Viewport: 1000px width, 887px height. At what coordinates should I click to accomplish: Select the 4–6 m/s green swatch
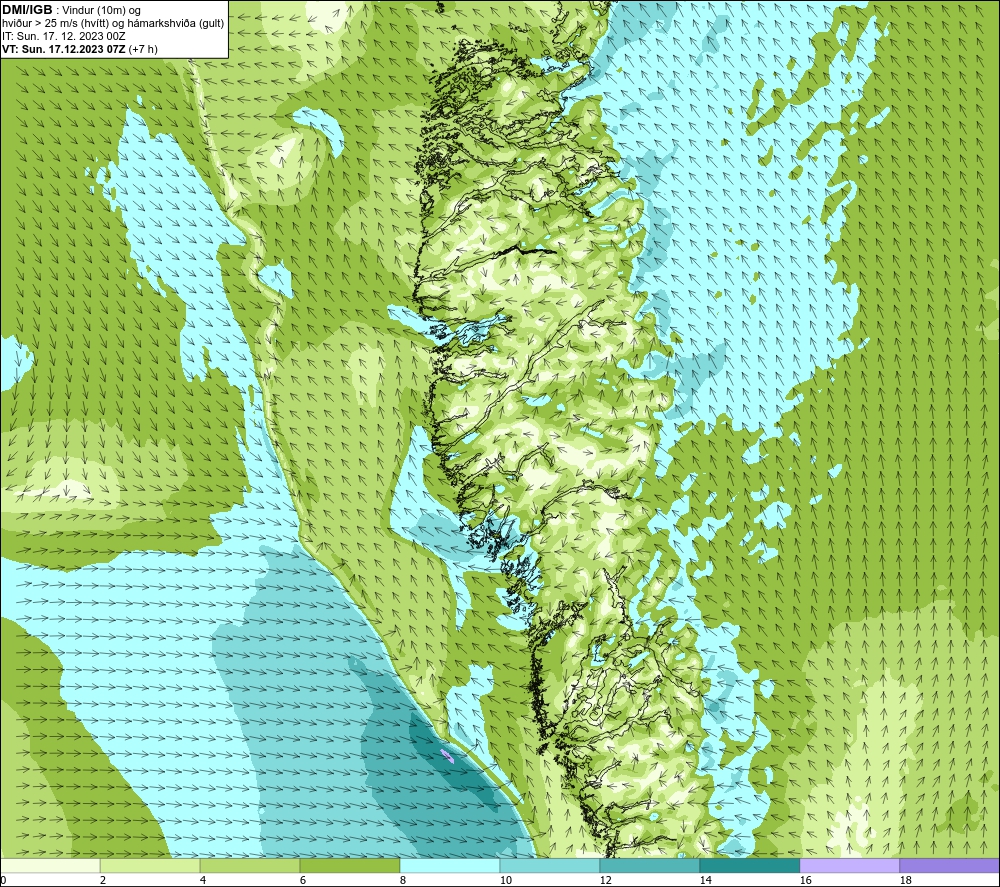click(249, 865)
